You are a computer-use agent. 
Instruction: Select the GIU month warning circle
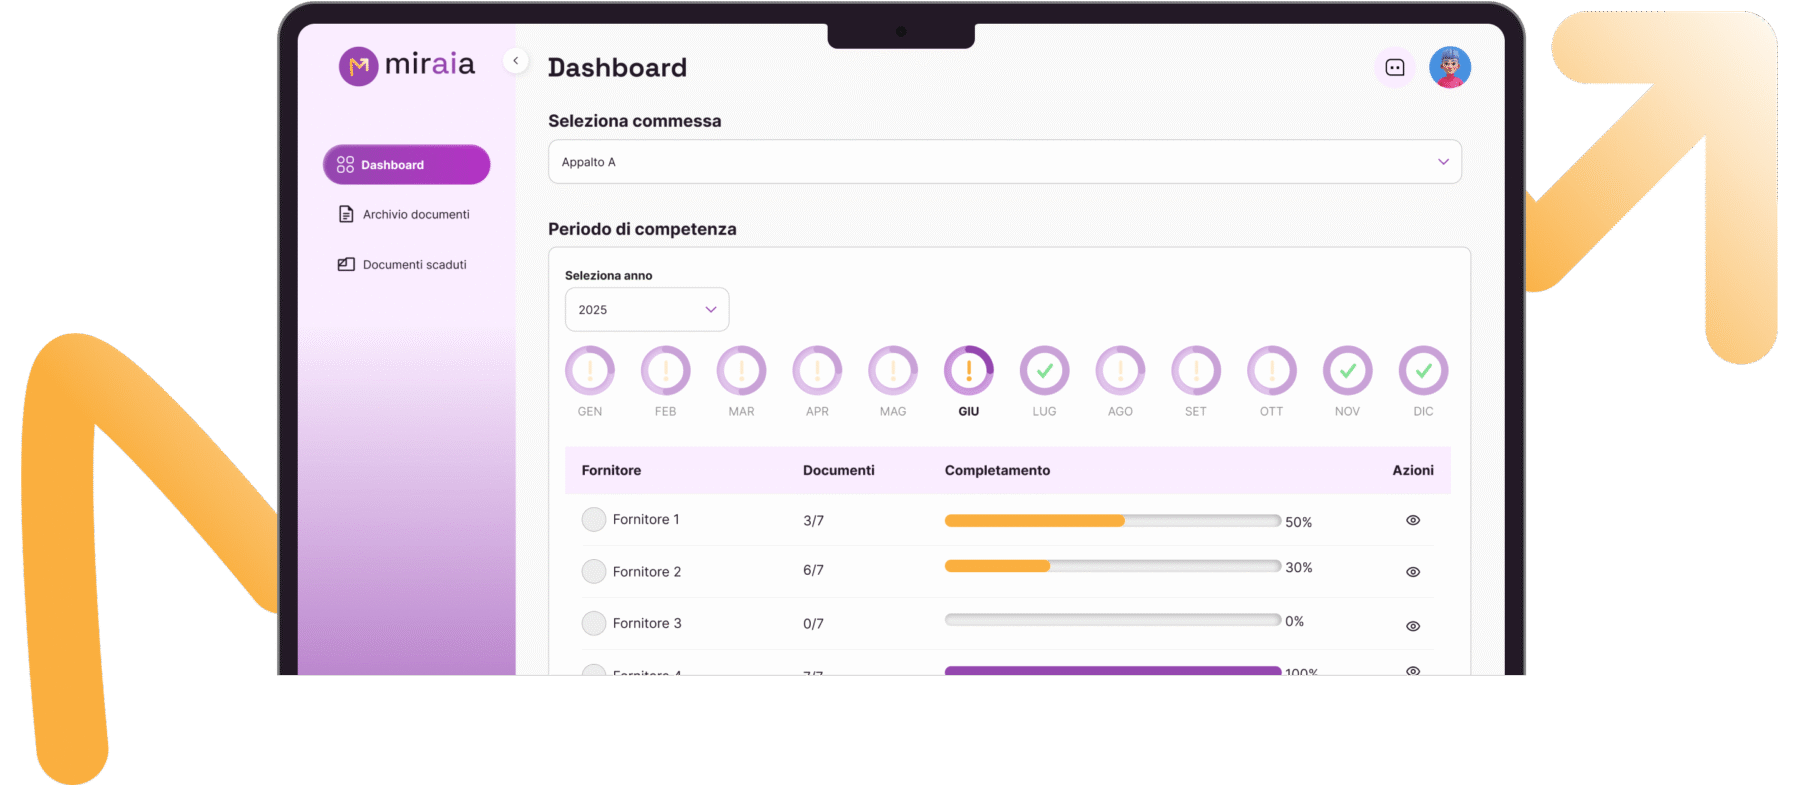click(x=968, y=371)
